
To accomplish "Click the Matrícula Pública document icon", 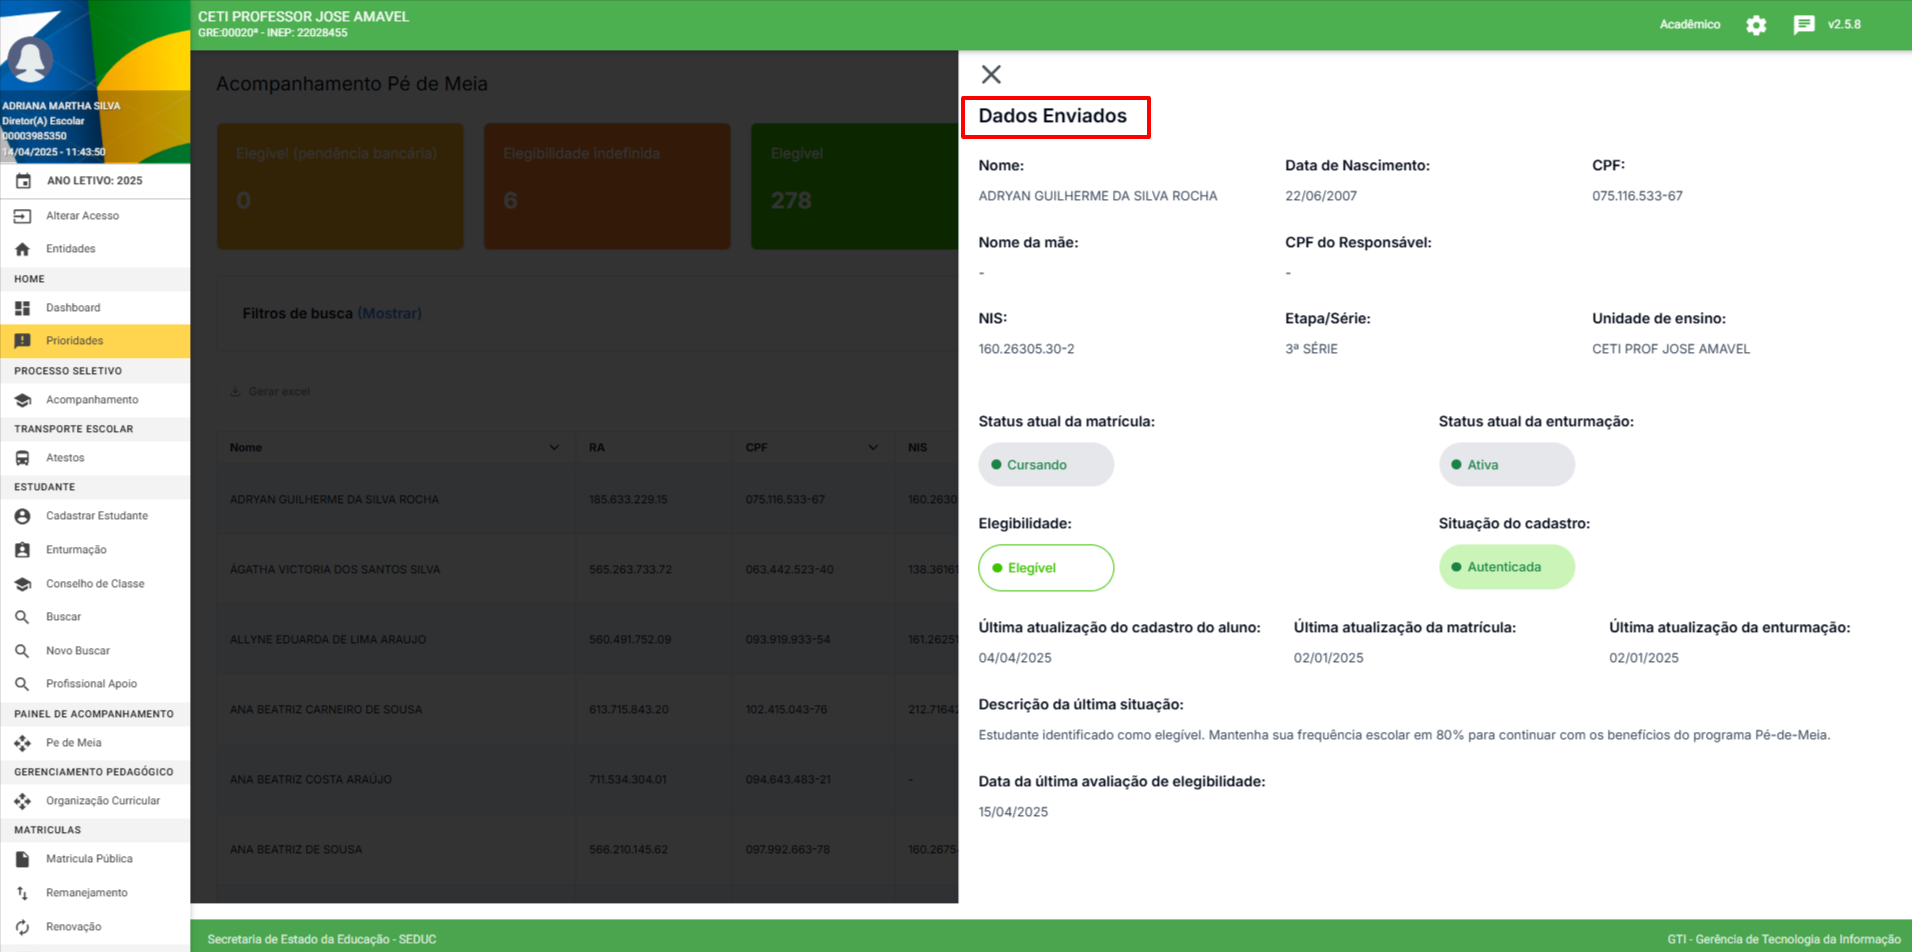I will [x=22, y=859].
